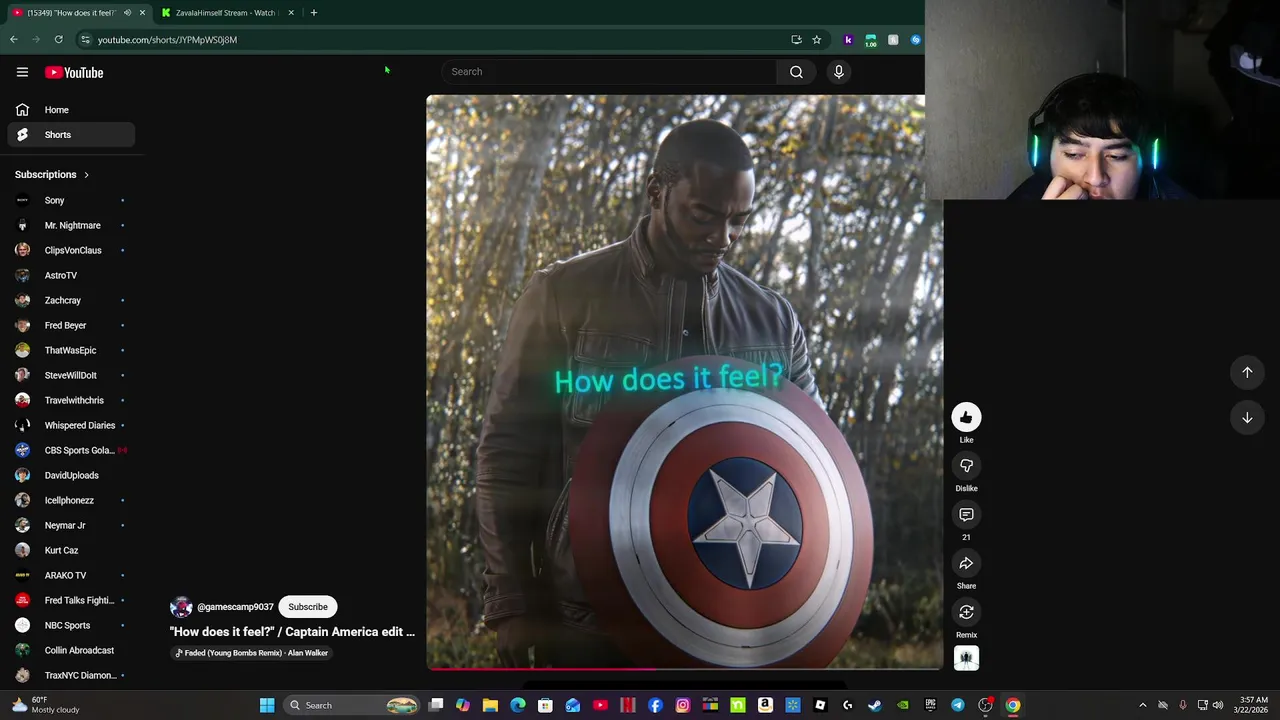Screen dimensions: 1280x720
Task: Open @gamescamp9037 channel handle
Action: click(235, 607)
